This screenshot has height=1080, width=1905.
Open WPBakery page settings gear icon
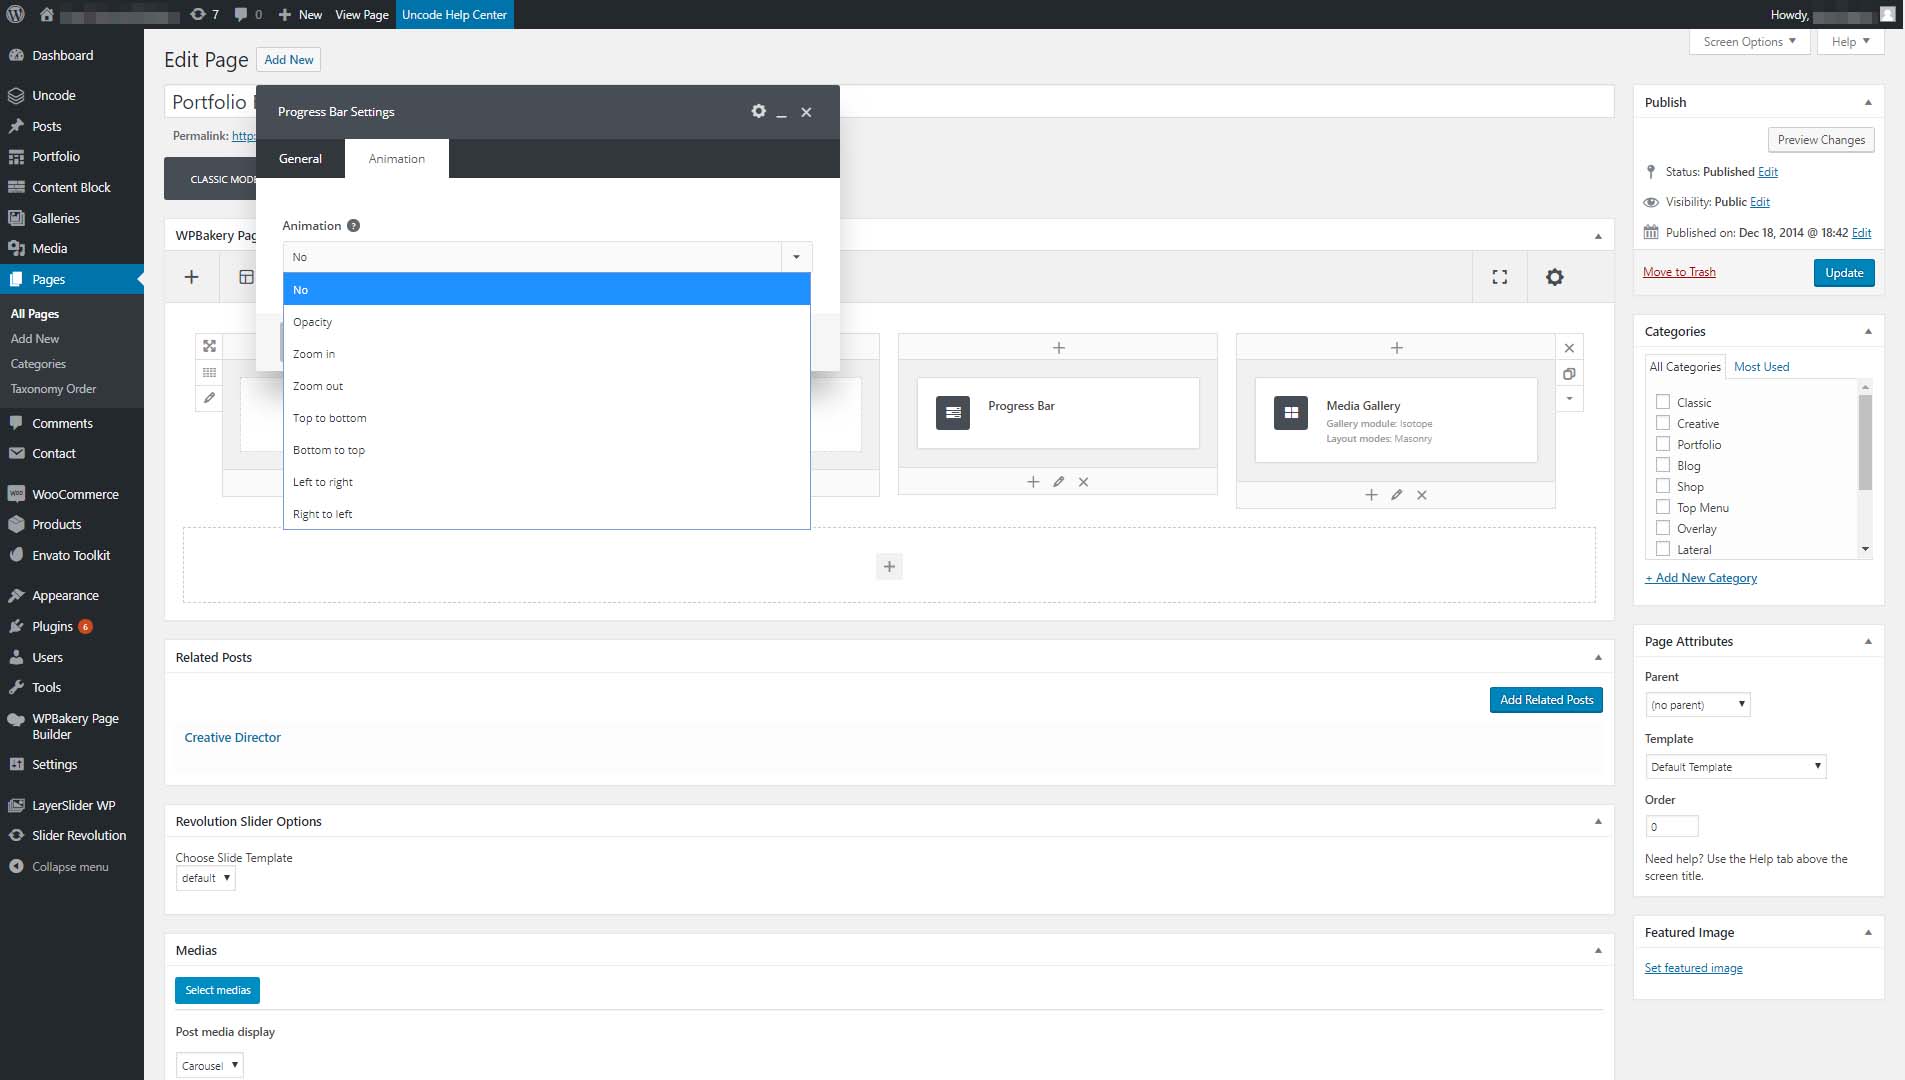coord(1554,277)
